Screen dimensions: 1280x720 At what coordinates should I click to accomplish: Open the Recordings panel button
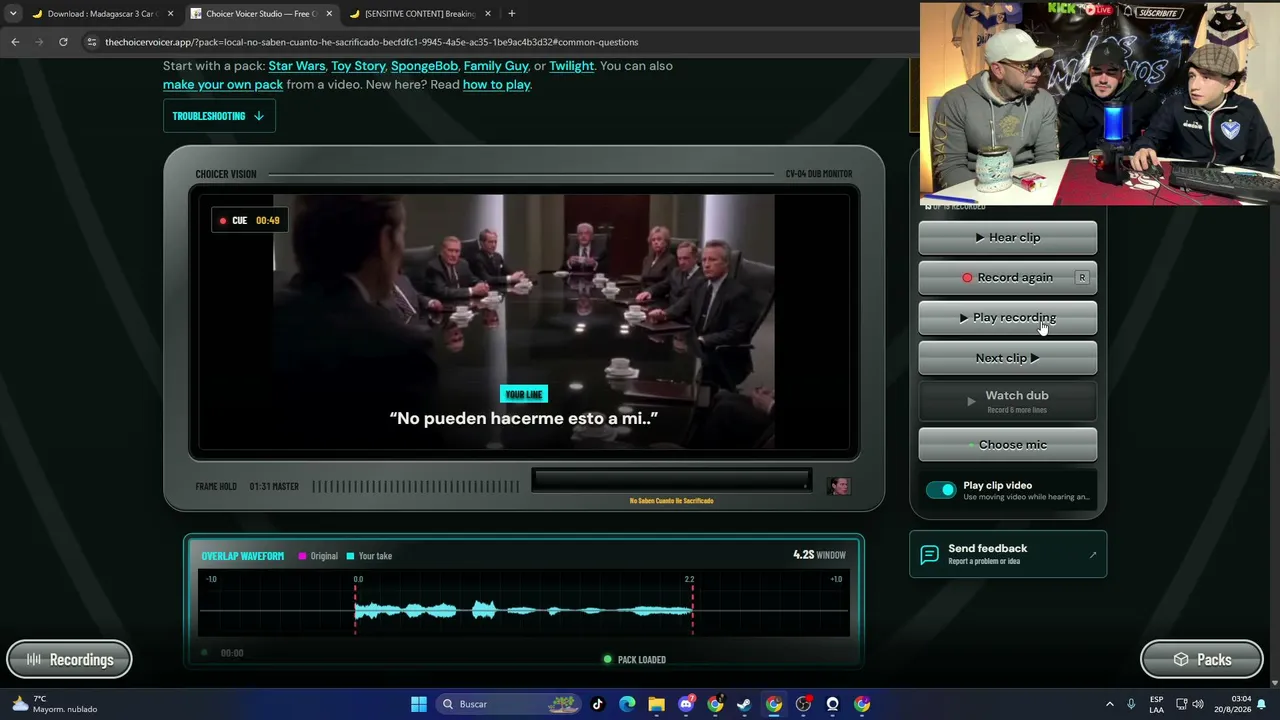pos(69,660)
